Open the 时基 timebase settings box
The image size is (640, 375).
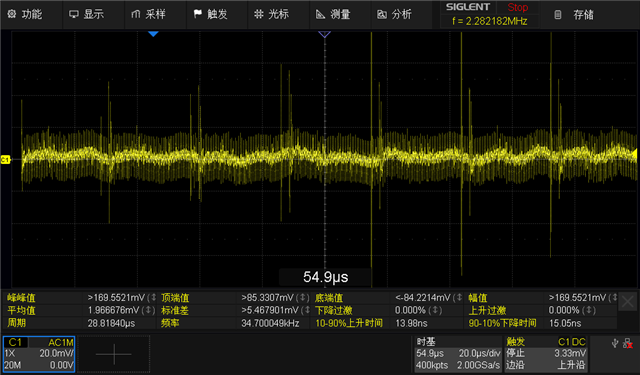pyautogui.click(x=458, y=353)
